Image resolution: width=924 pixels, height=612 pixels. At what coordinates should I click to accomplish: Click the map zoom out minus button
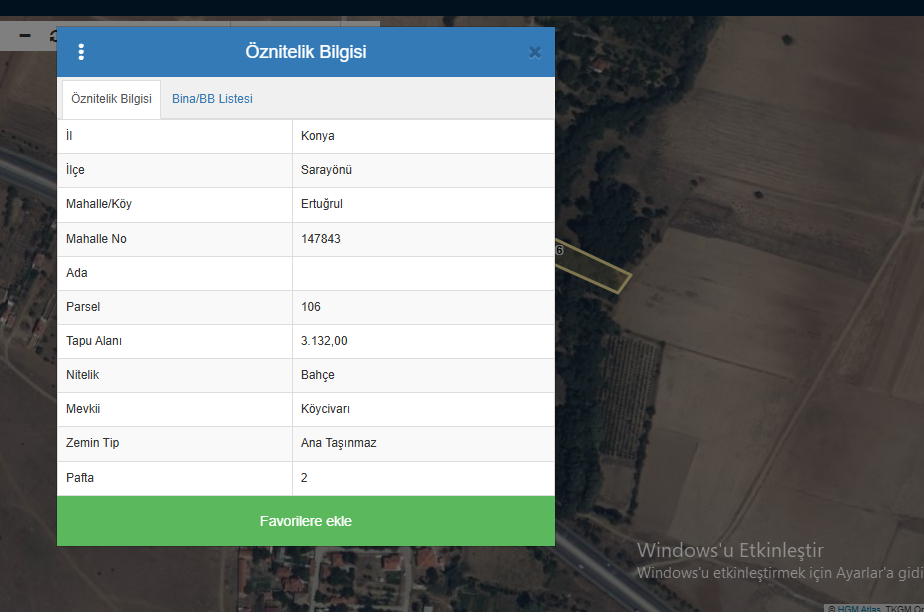(25, 36)
